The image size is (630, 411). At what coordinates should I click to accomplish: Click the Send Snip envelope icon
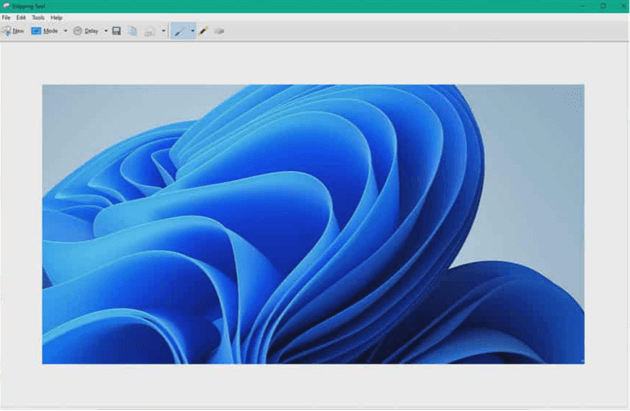click(x=150, y=31)
